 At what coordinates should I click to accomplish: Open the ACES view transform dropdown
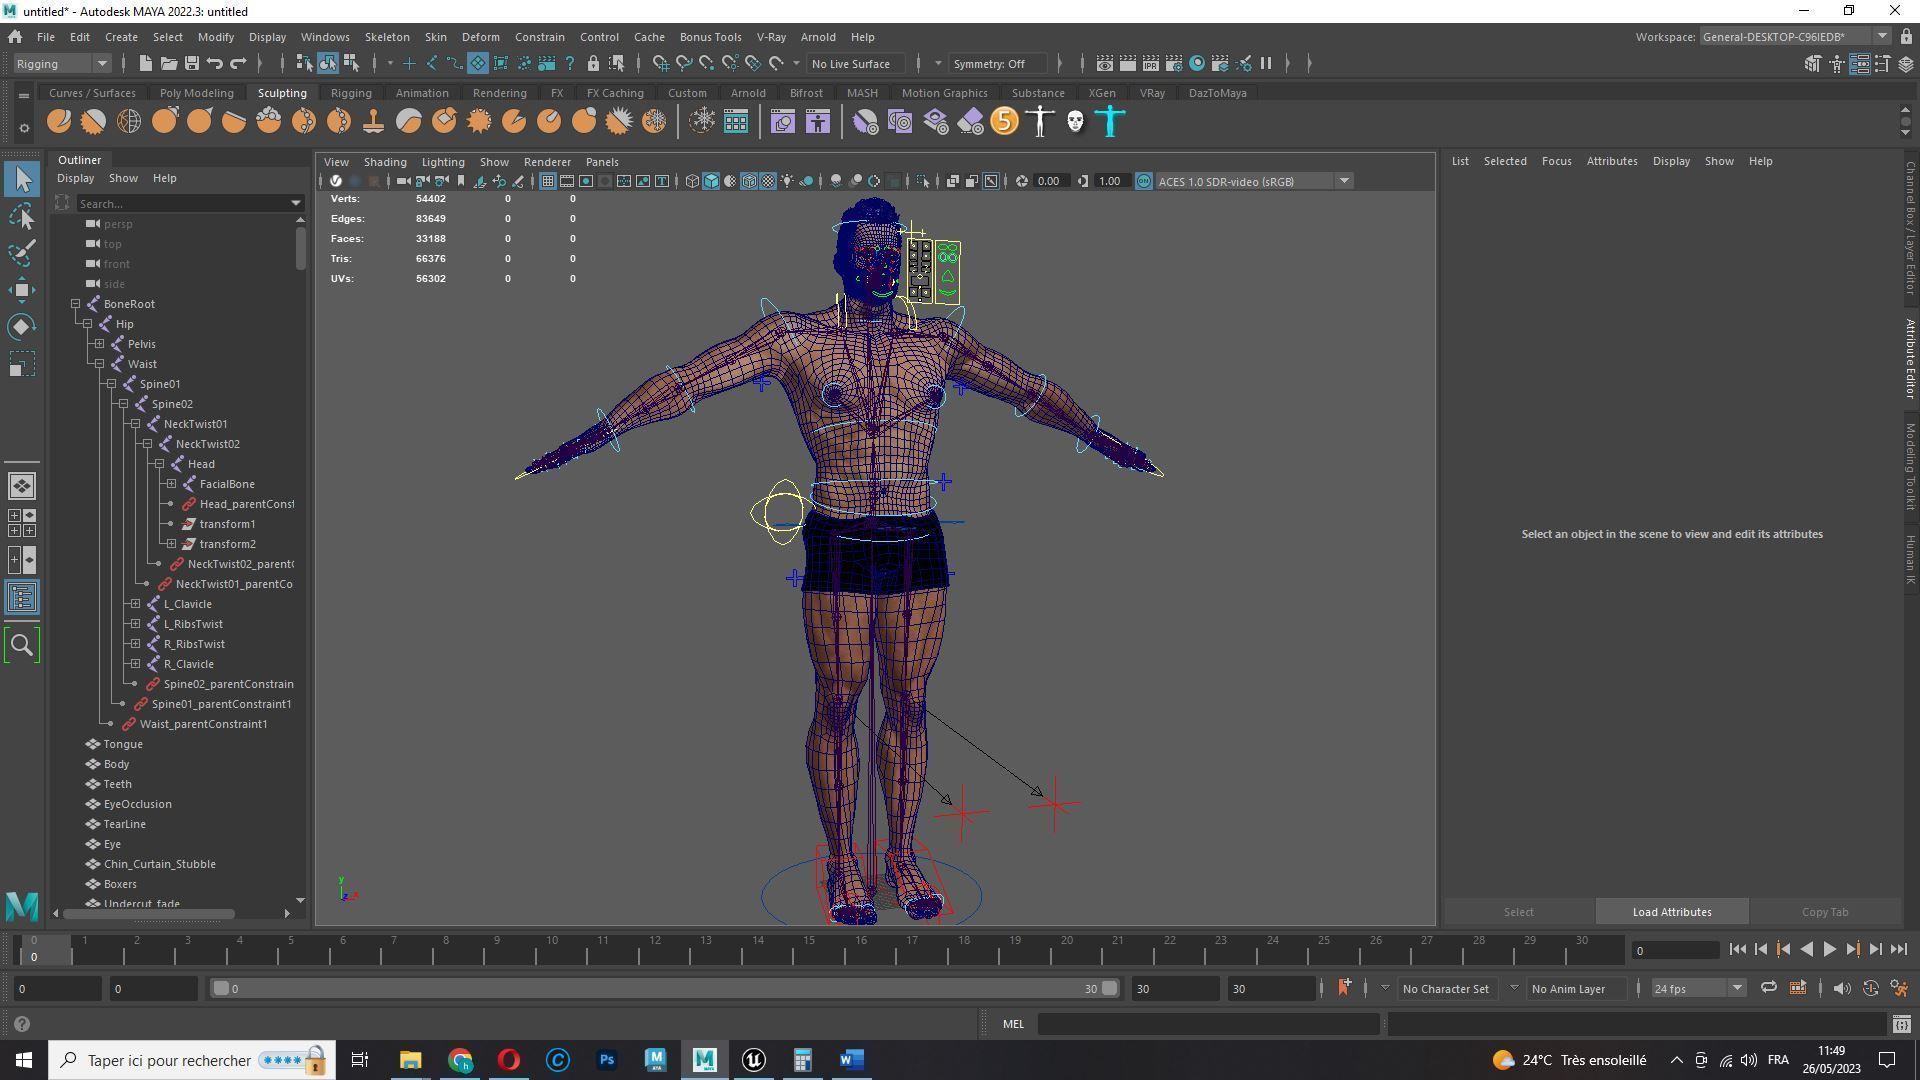click(1254, 181)
